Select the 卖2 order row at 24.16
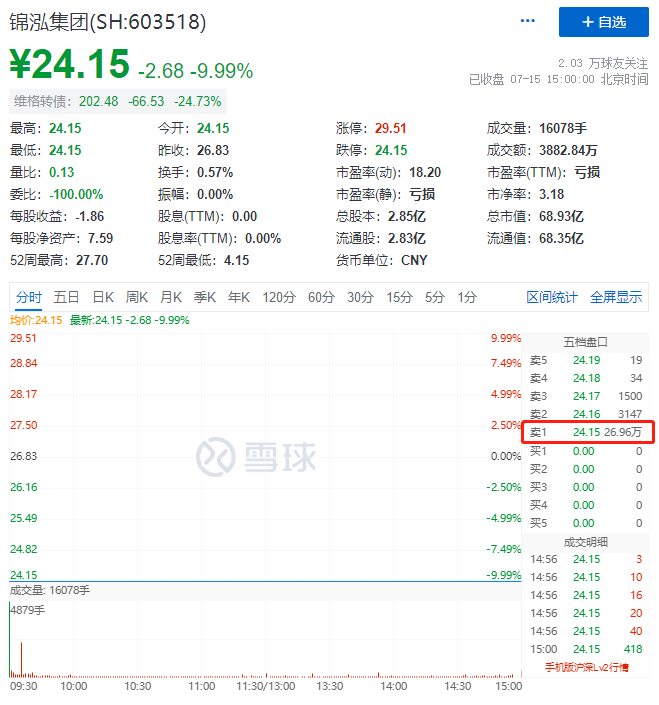 (x=585, y=414)
